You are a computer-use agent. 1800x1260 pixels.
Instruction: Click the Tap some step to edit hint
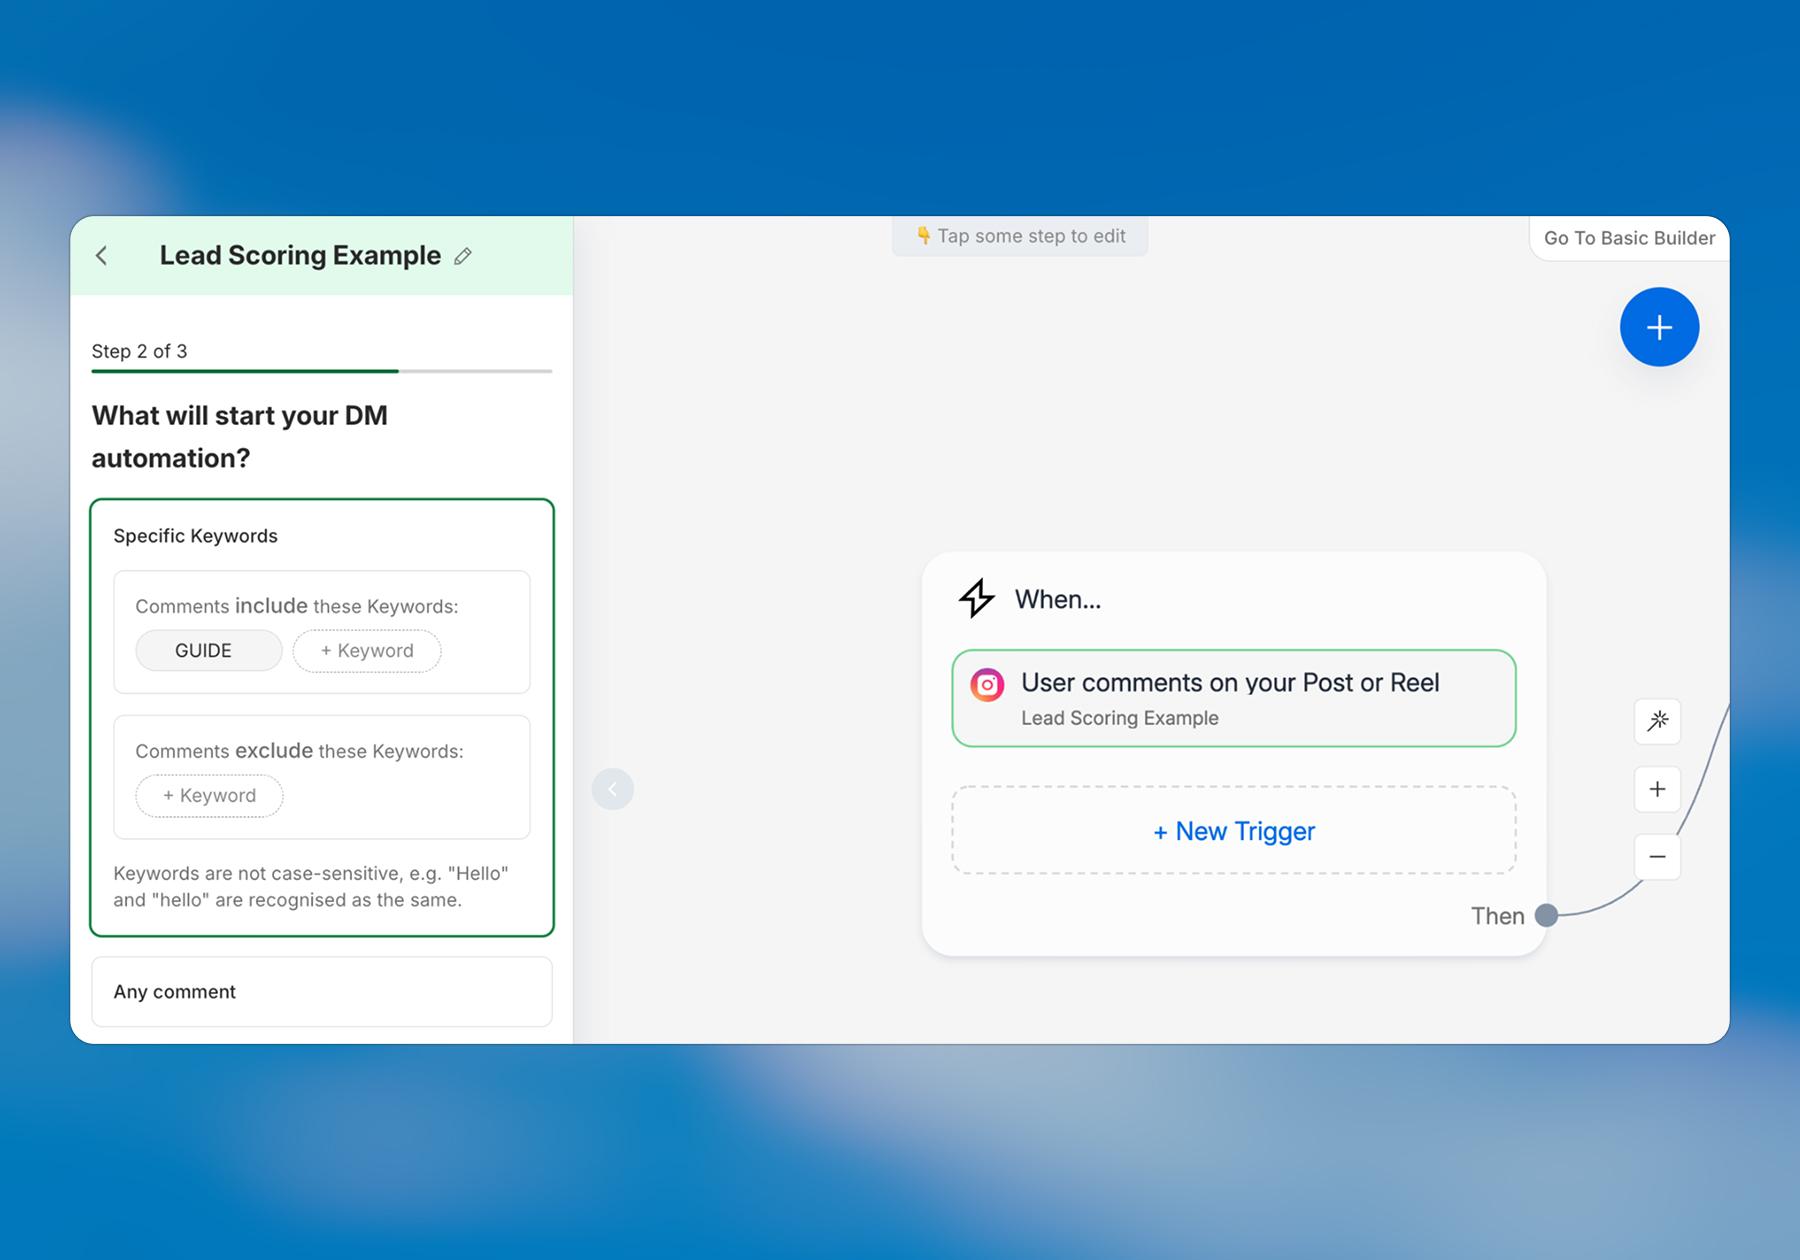point(1020,236)
